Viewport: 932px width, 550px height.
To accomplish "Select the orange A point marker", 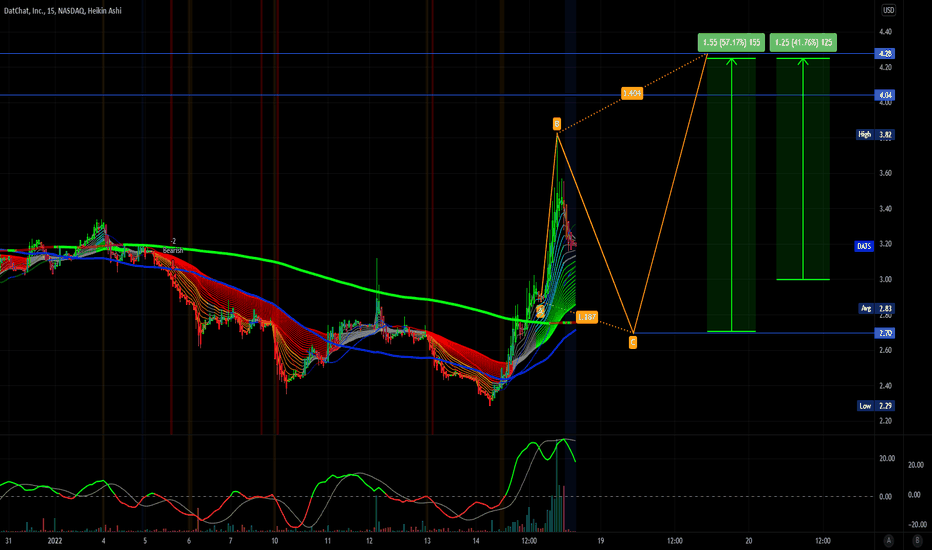I will coord(540,311).
